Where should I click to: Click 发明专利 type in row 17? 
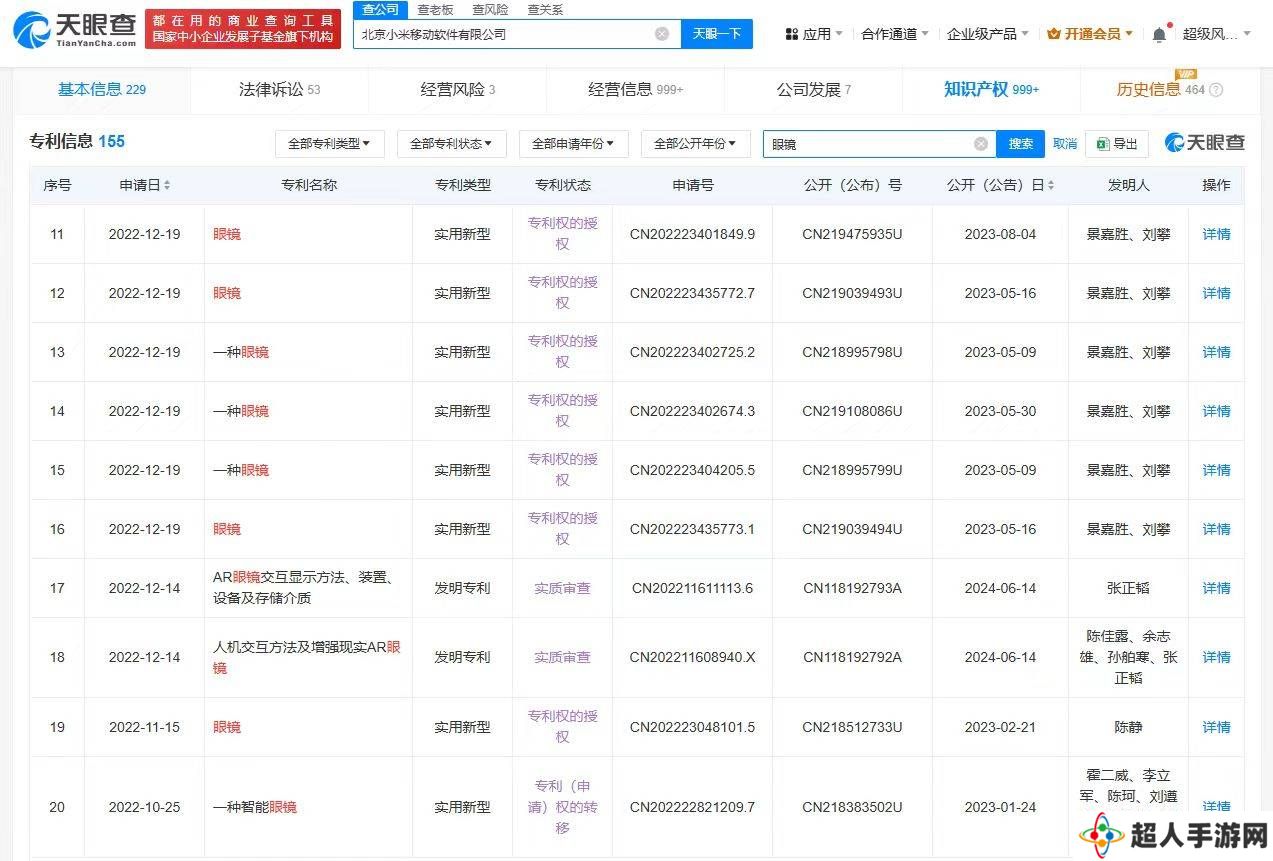[462, 588]
